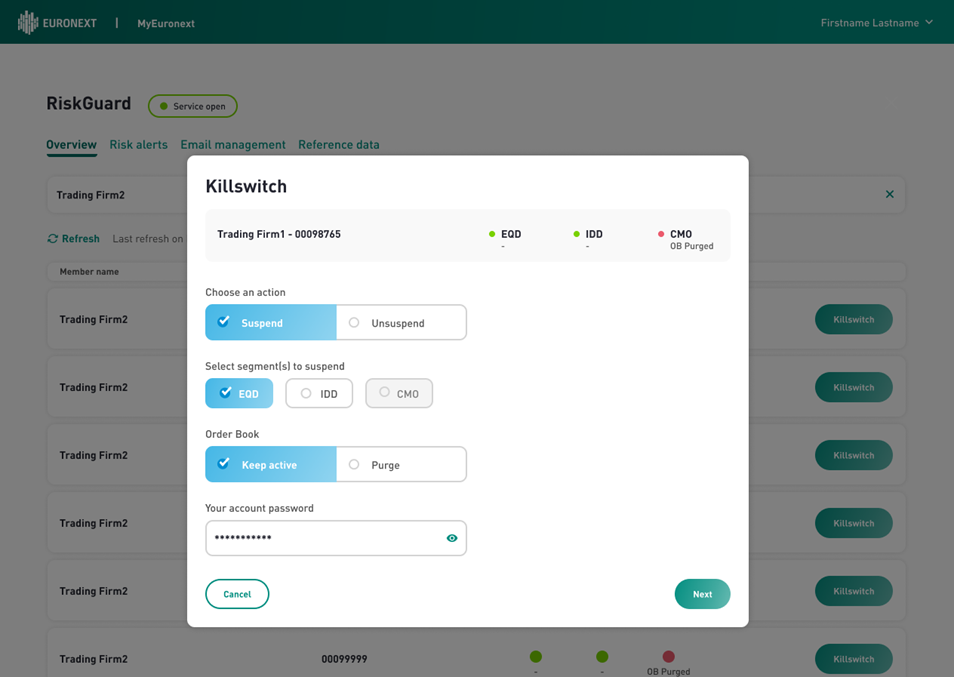Open the Email management tab
The image size is (954, 677).
tap(232, 145)
